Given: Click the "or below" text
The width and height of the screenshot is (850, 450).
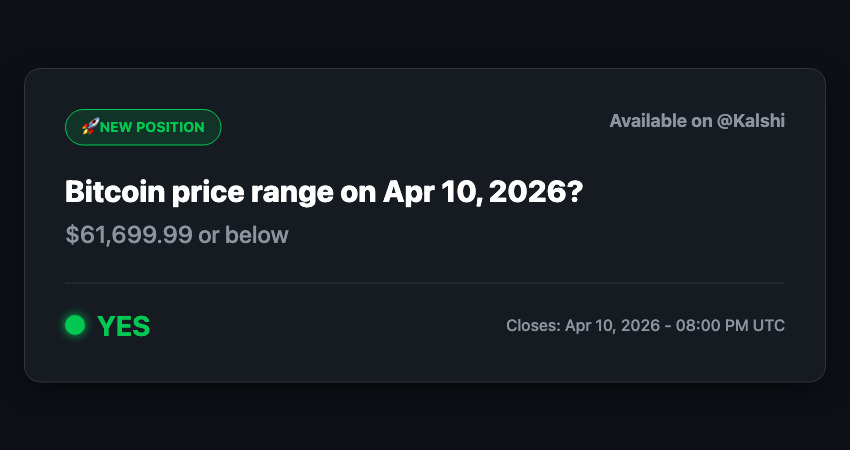Looking at the screenshot, I should pos(243,235).
